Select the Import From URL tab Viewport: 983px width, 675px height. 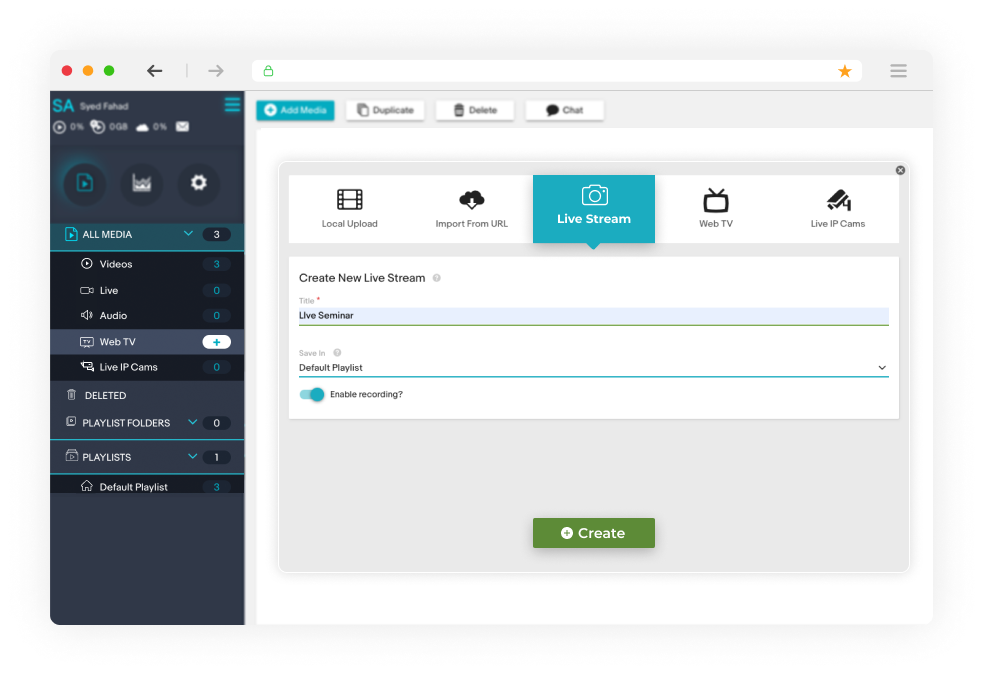(x=471, y=209)
